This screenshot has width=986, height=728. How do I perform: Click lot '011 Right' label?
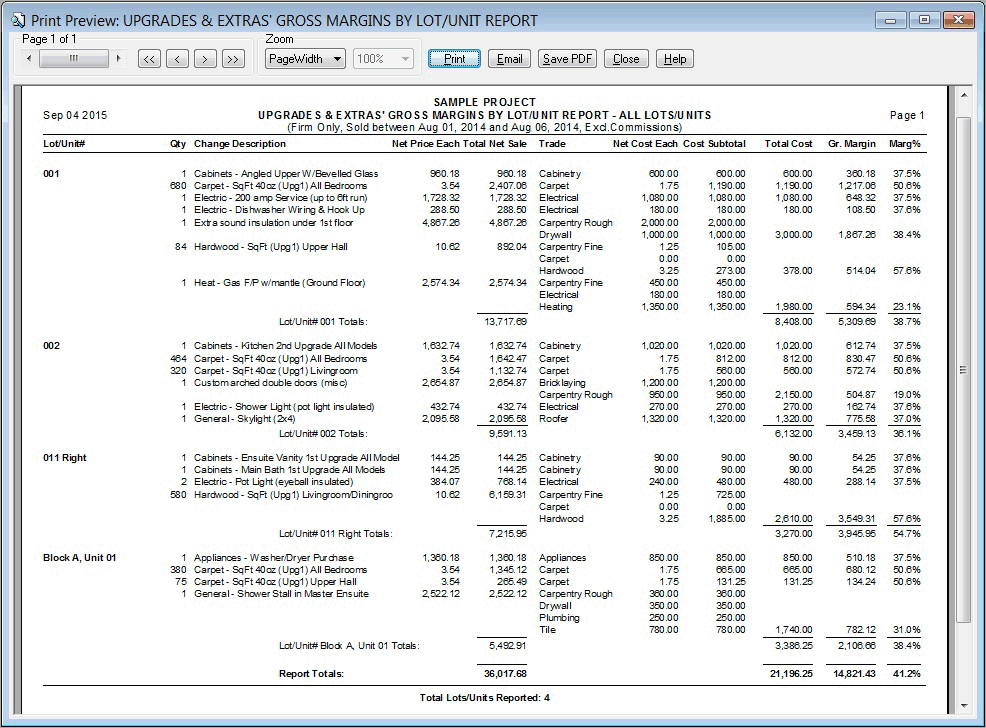coord(65,458)
